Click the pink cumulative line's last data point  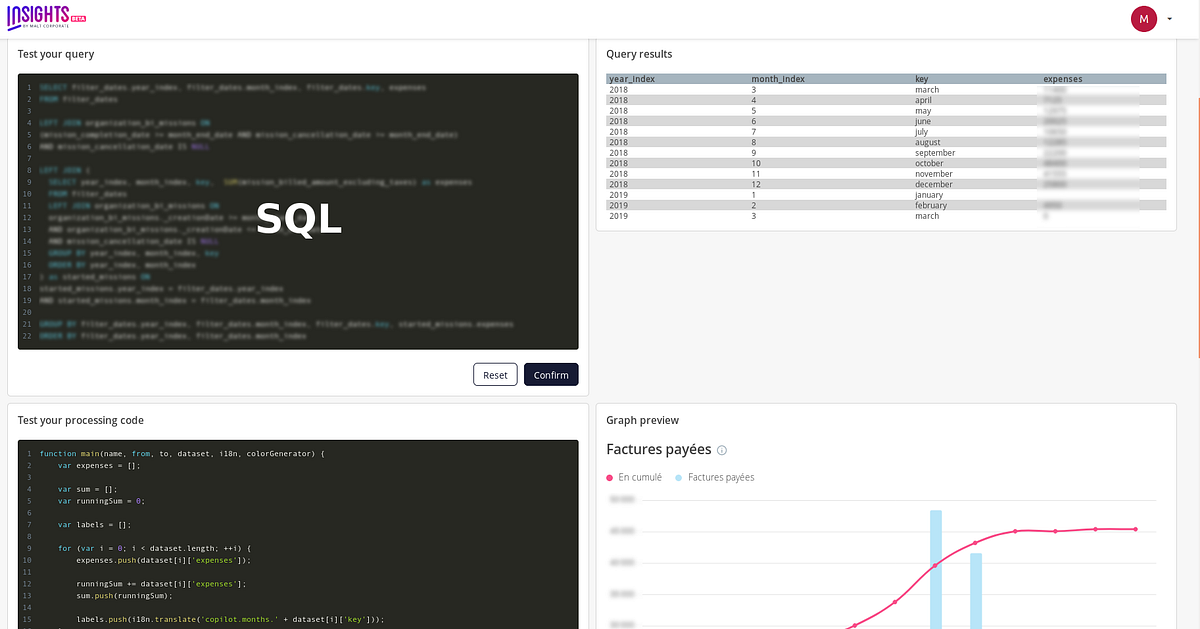(x=1134, y=529)
